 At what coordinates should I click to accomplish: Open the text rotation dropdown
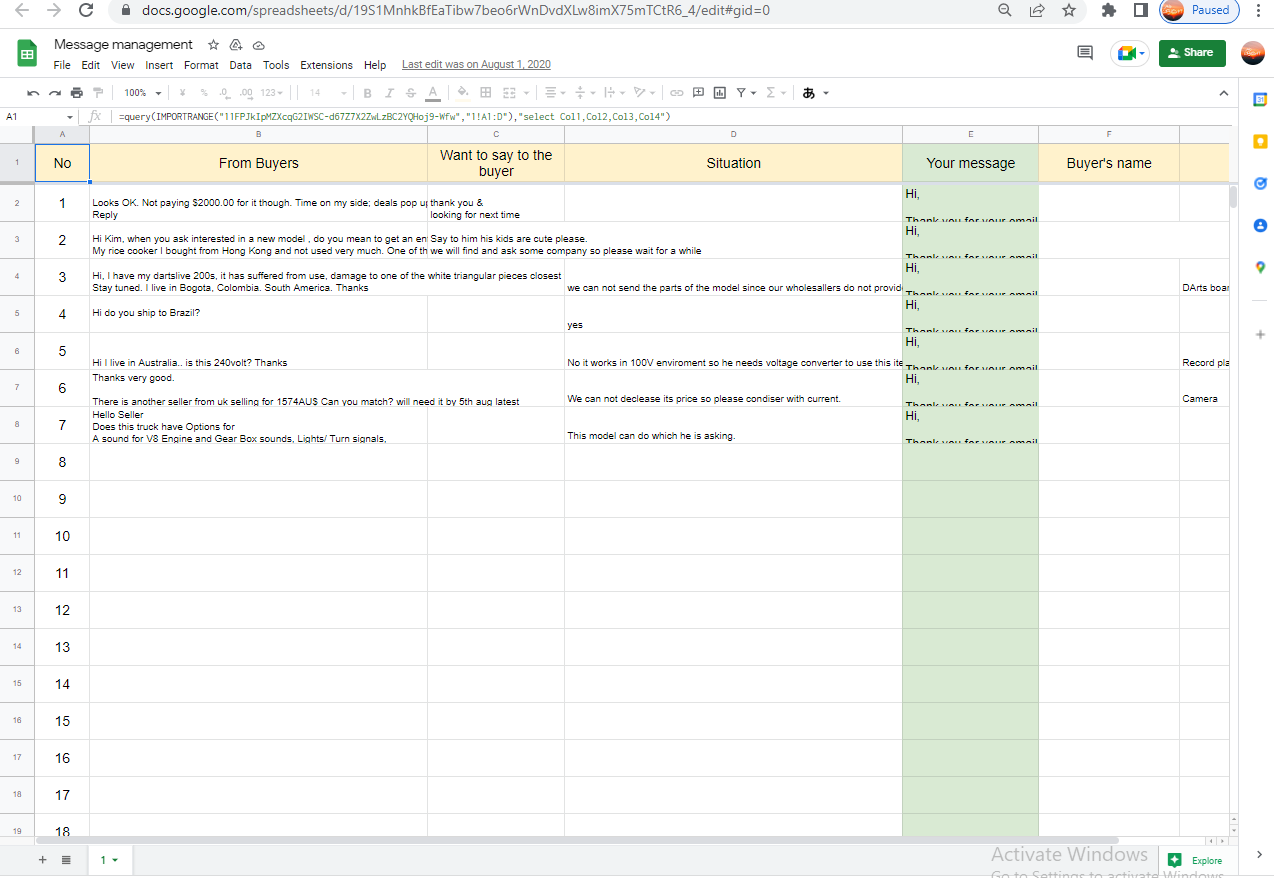[x=643, y=93]
